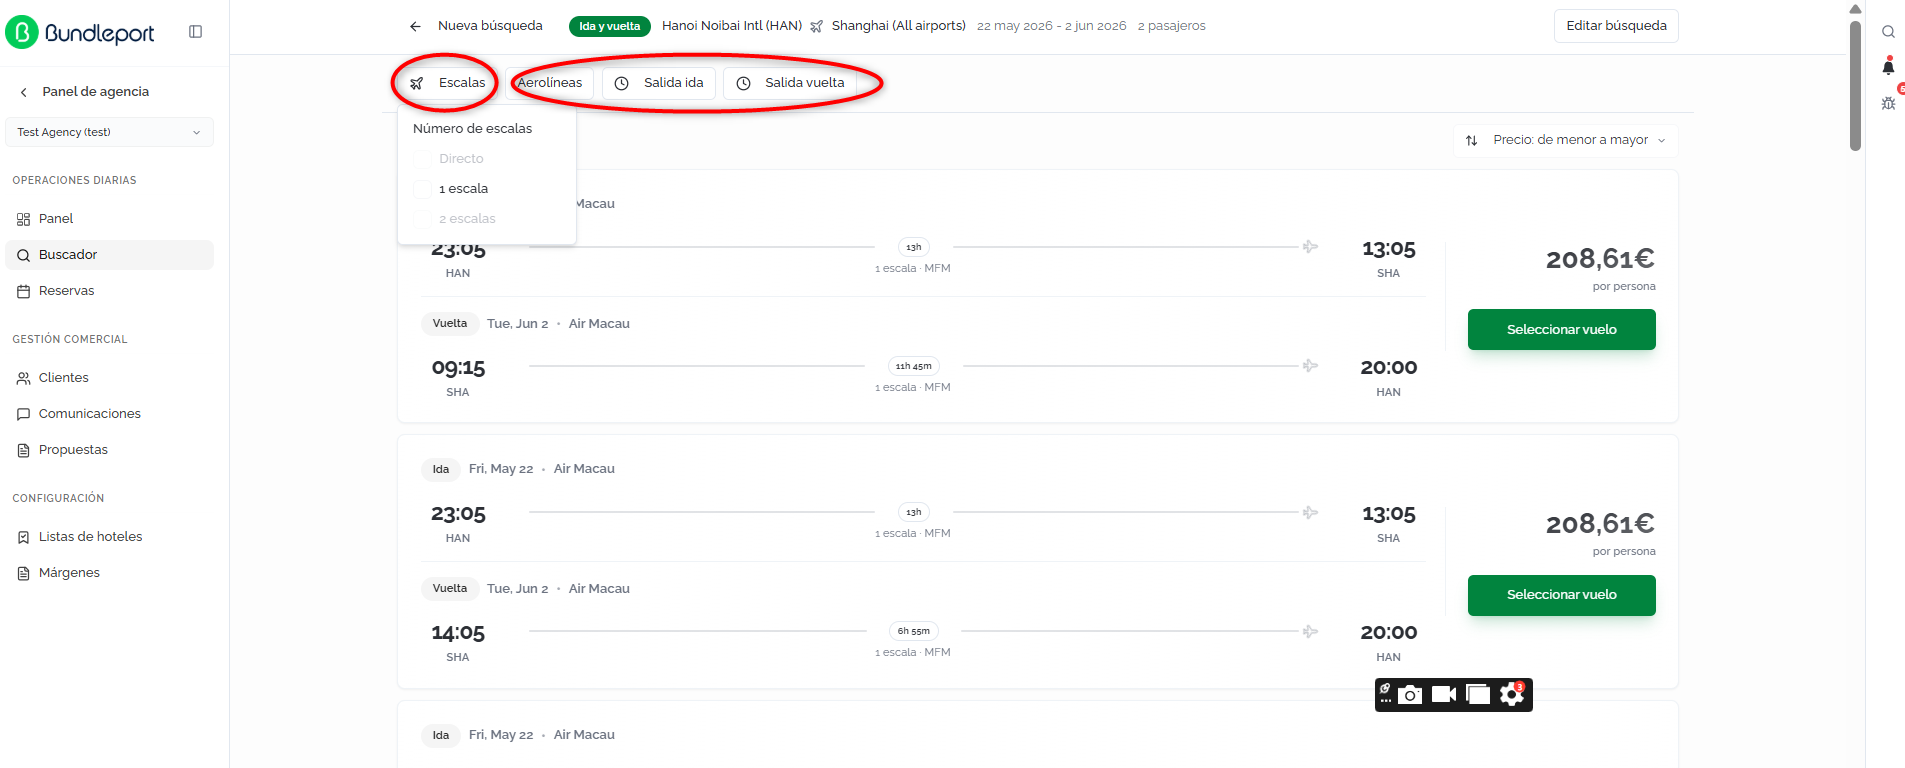
Task: Click the Clientes people icon
Action: 23,378
